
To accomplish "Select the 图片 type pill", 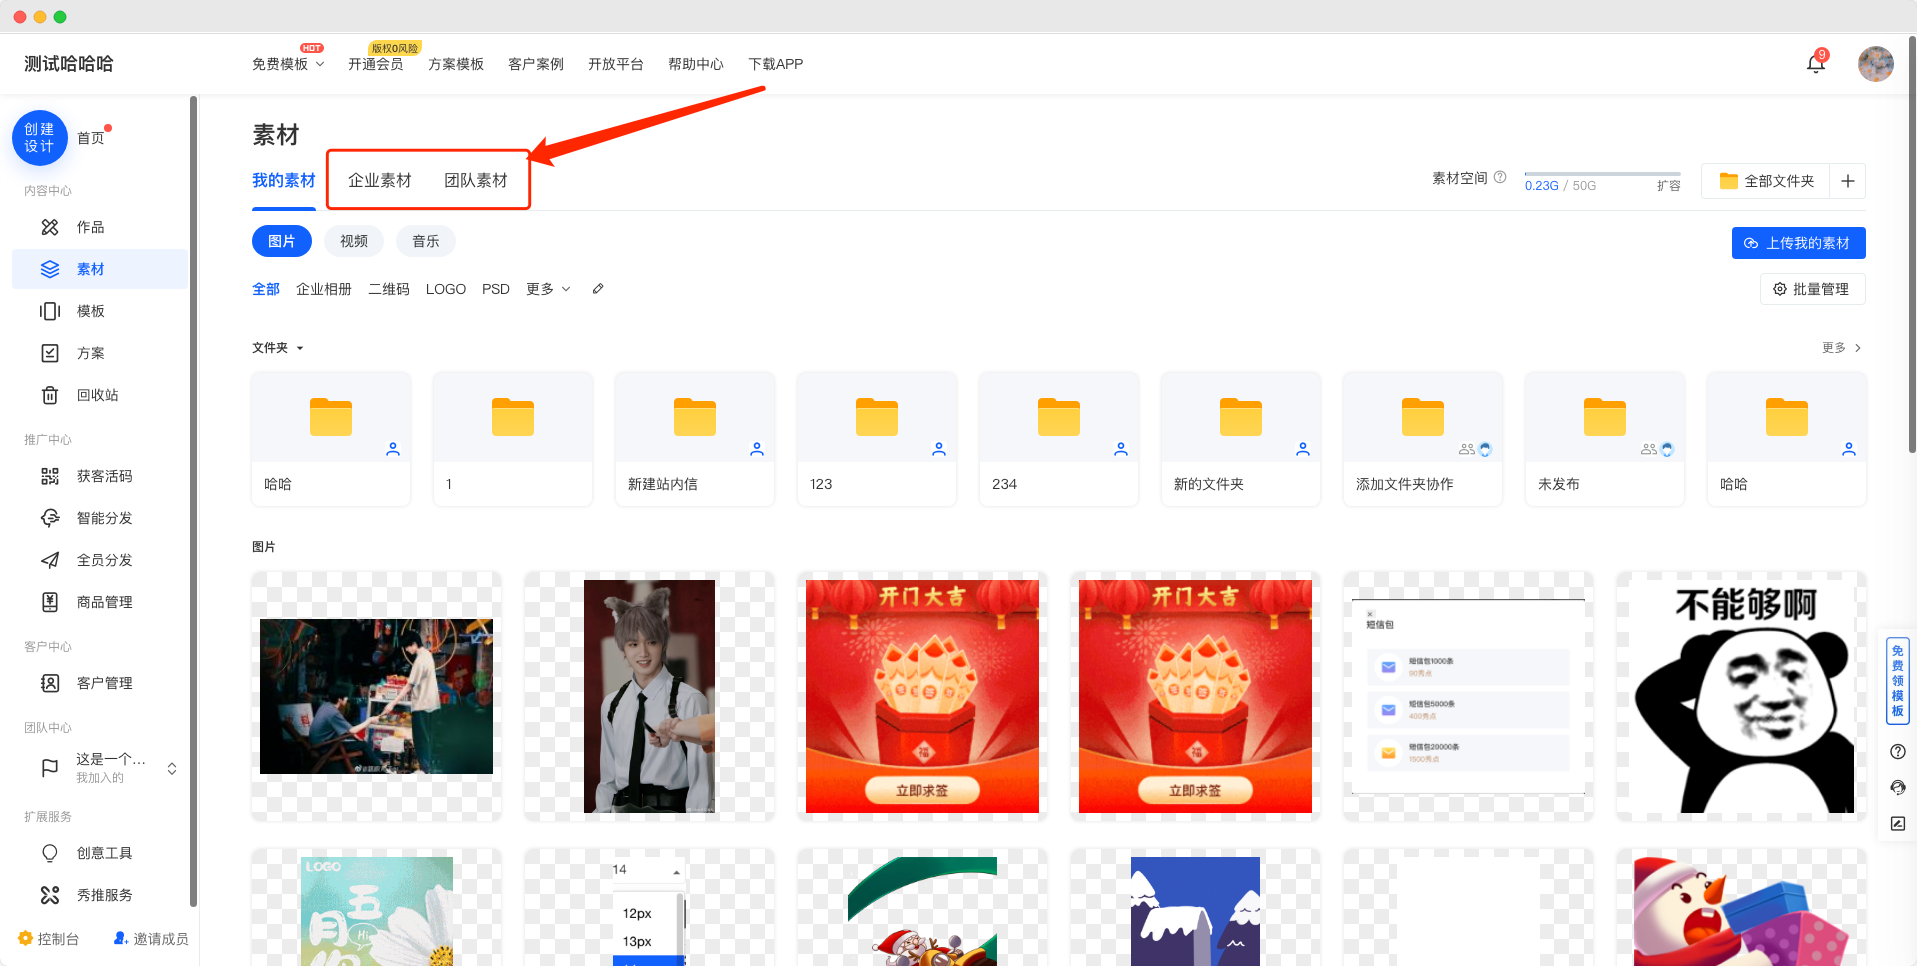I will pyautogui.click(x=282, y=241).
